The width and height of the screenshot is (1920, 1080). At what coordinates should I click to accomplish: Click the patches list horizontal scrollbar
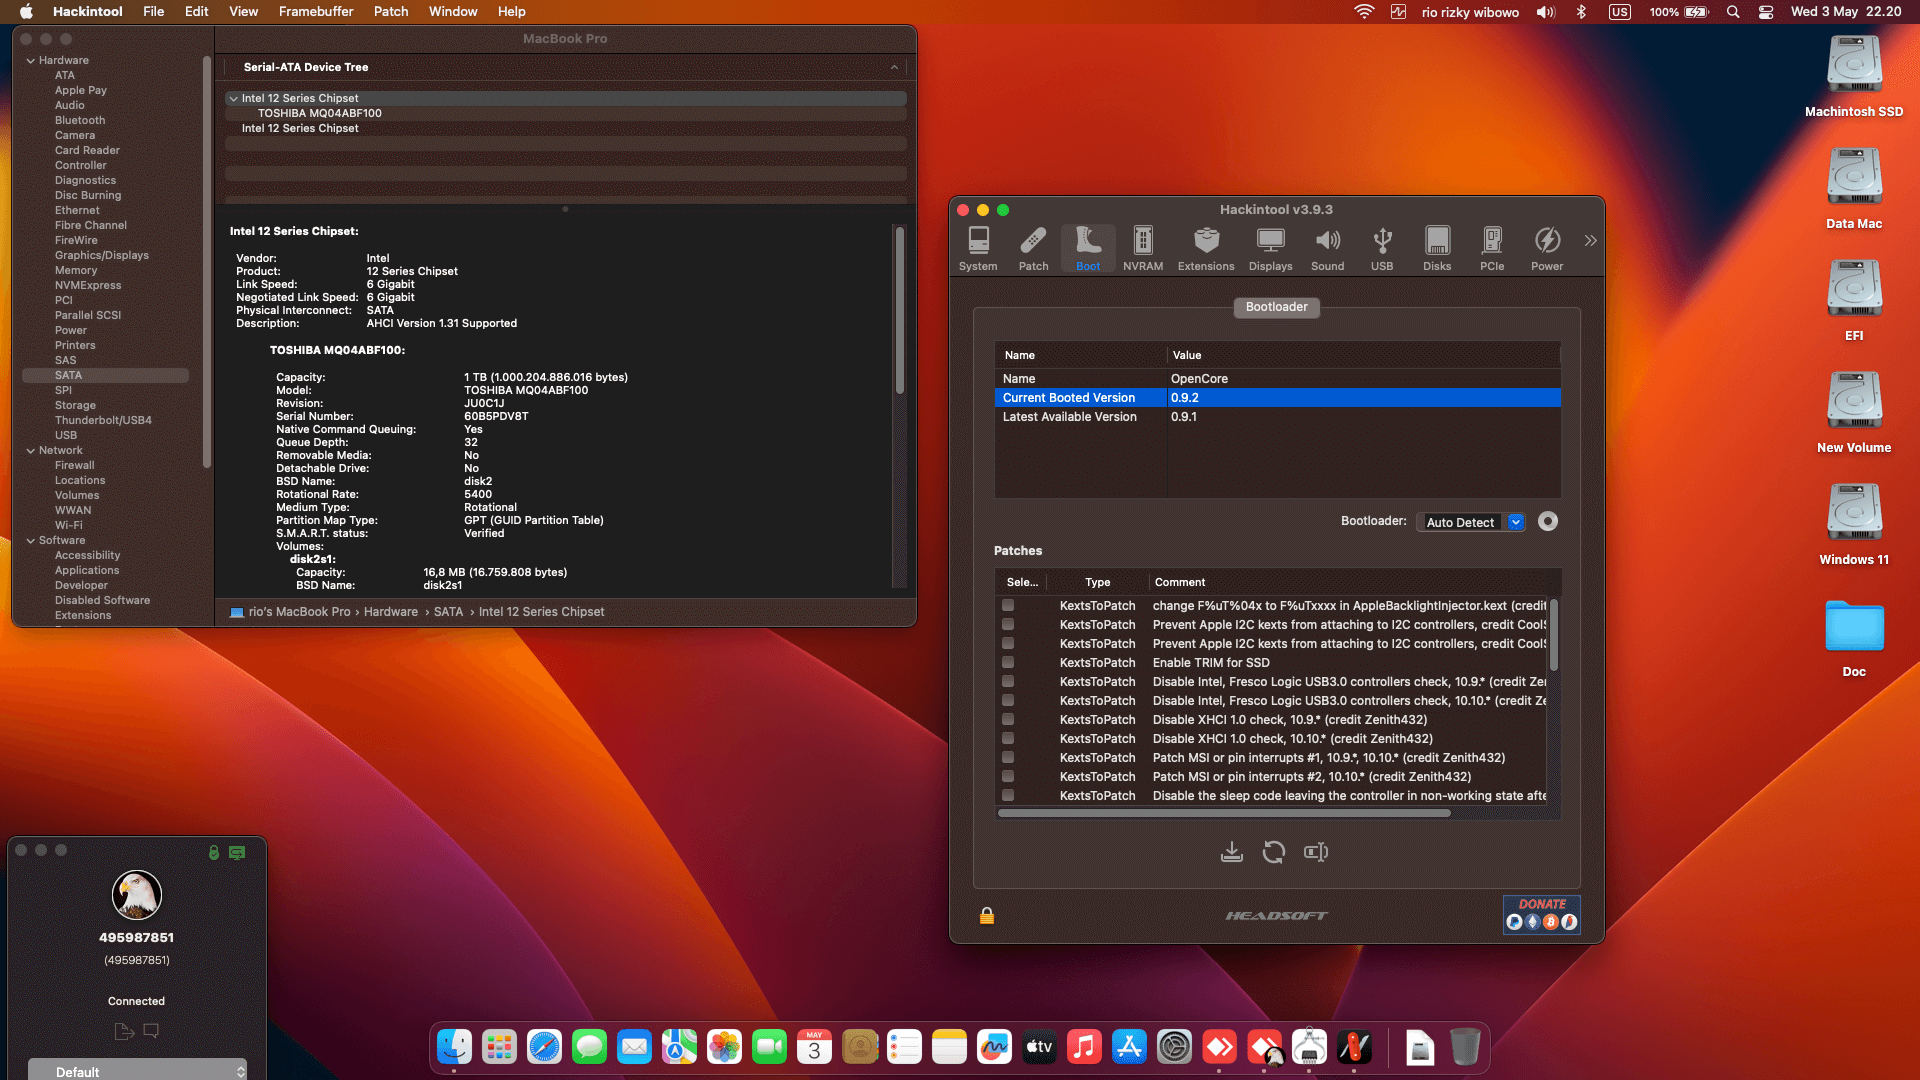tap(1223, 814)
